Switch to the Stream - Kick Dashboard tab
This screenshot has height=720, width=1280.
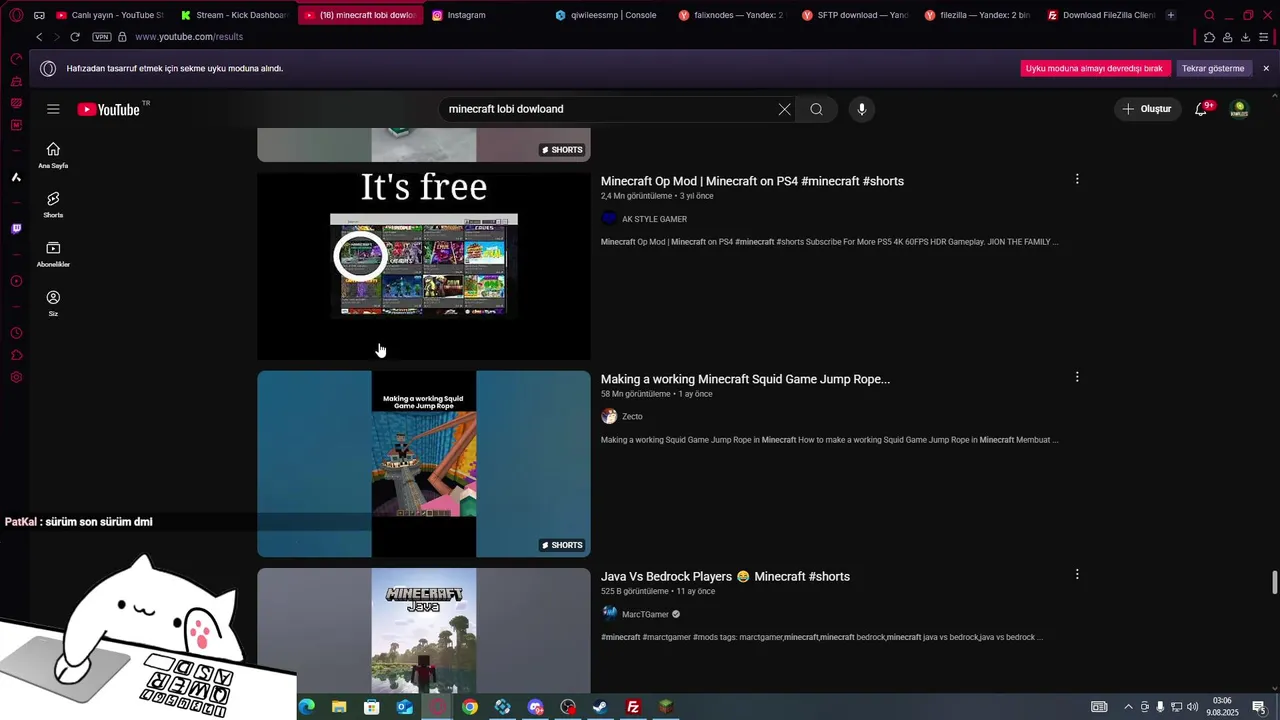(x=233, y=15)
